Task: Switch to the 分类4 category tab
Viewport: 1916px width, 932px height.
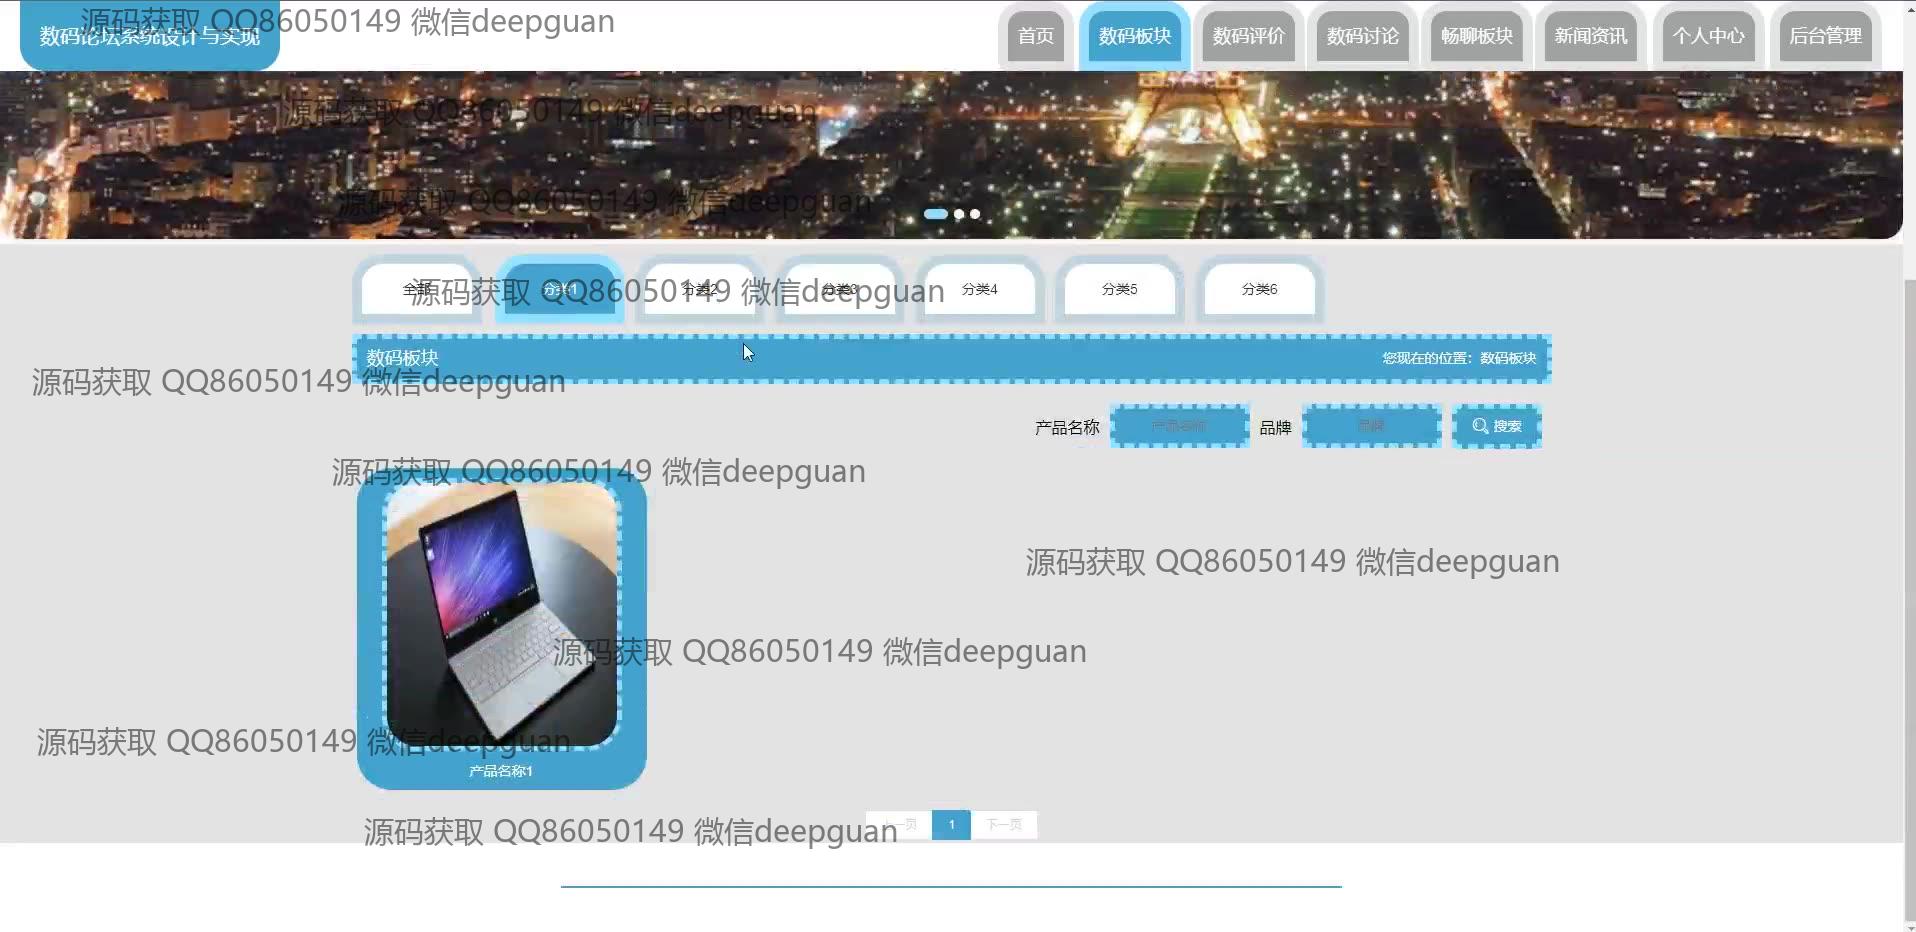Action: (979, 289)
